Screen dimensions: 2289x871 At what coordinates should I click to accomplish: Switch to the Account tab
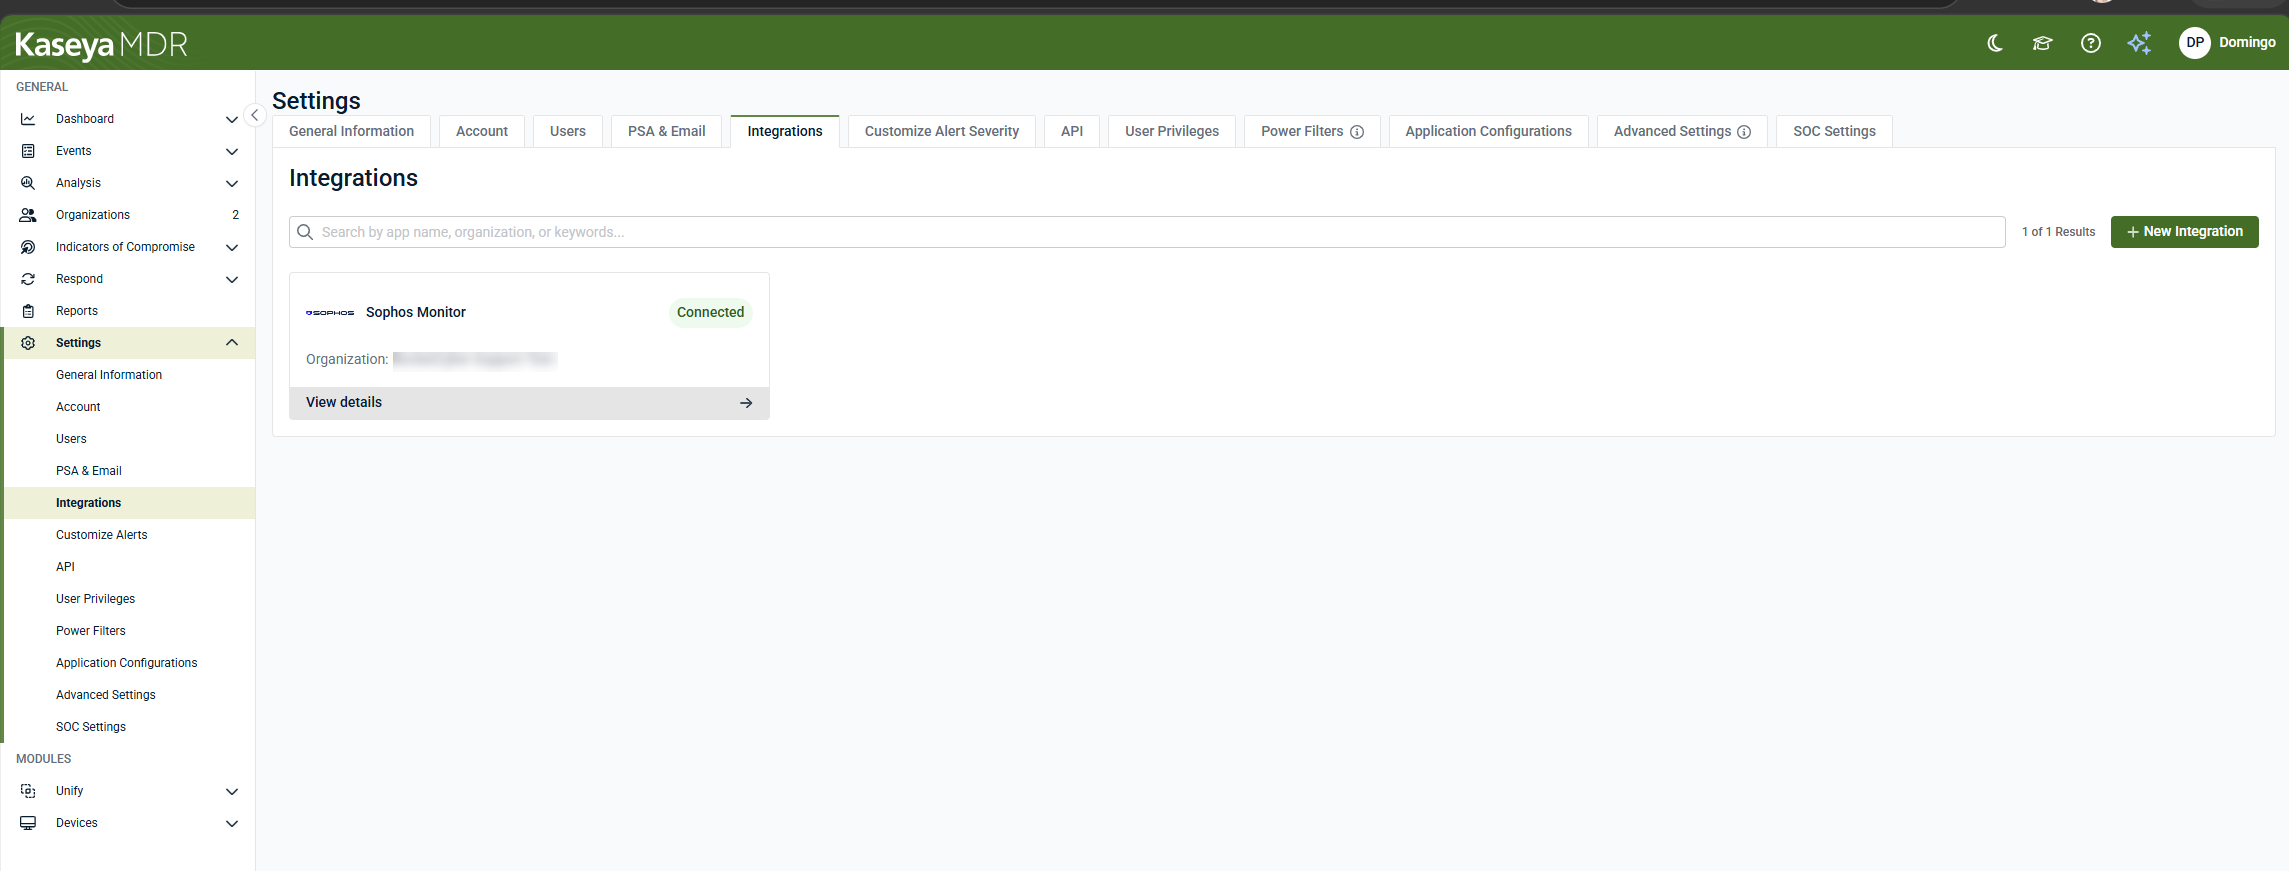tap(482, 131)
